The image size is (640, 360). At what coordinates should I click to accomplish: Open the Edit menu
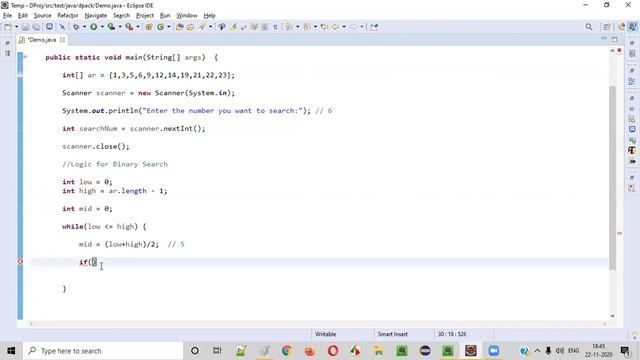click(x=23, y=16)
